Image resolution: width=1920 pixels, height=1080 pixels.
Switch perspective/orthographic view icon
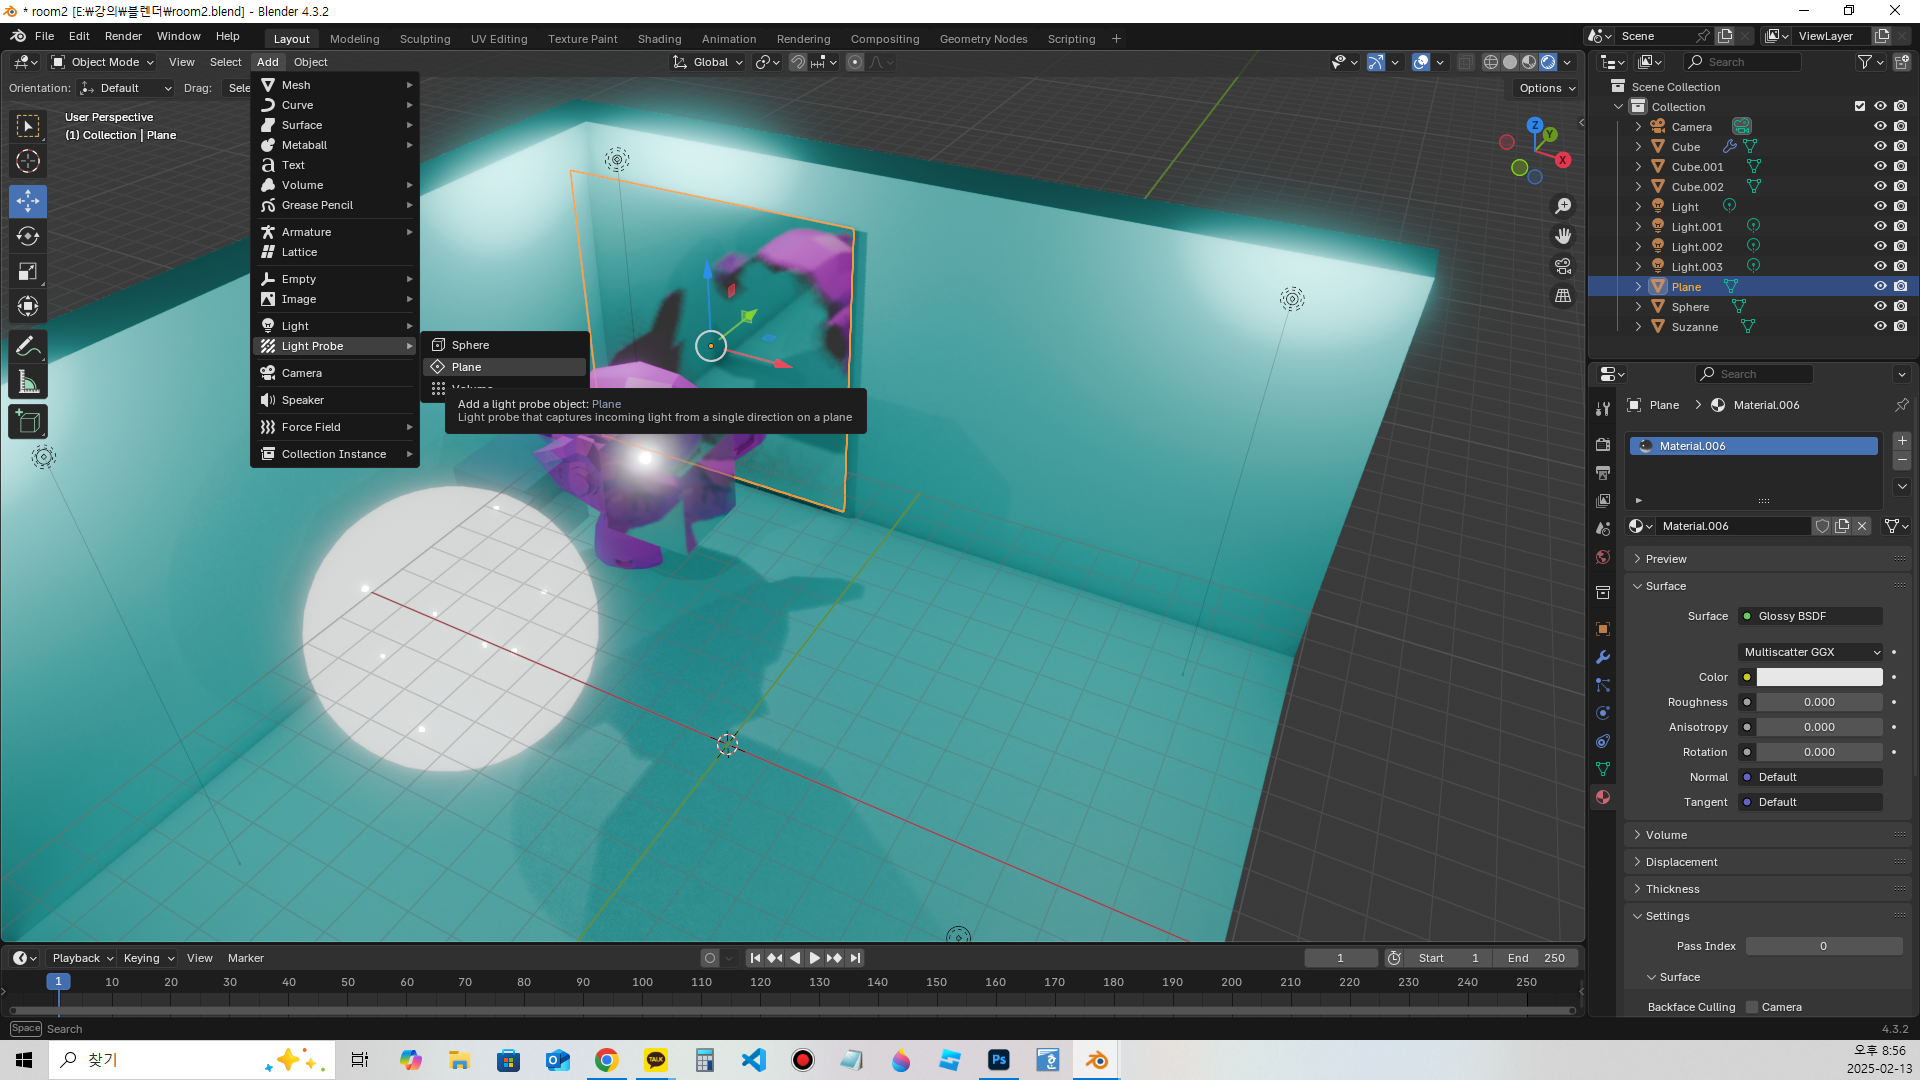click(x=1563, y=296)
